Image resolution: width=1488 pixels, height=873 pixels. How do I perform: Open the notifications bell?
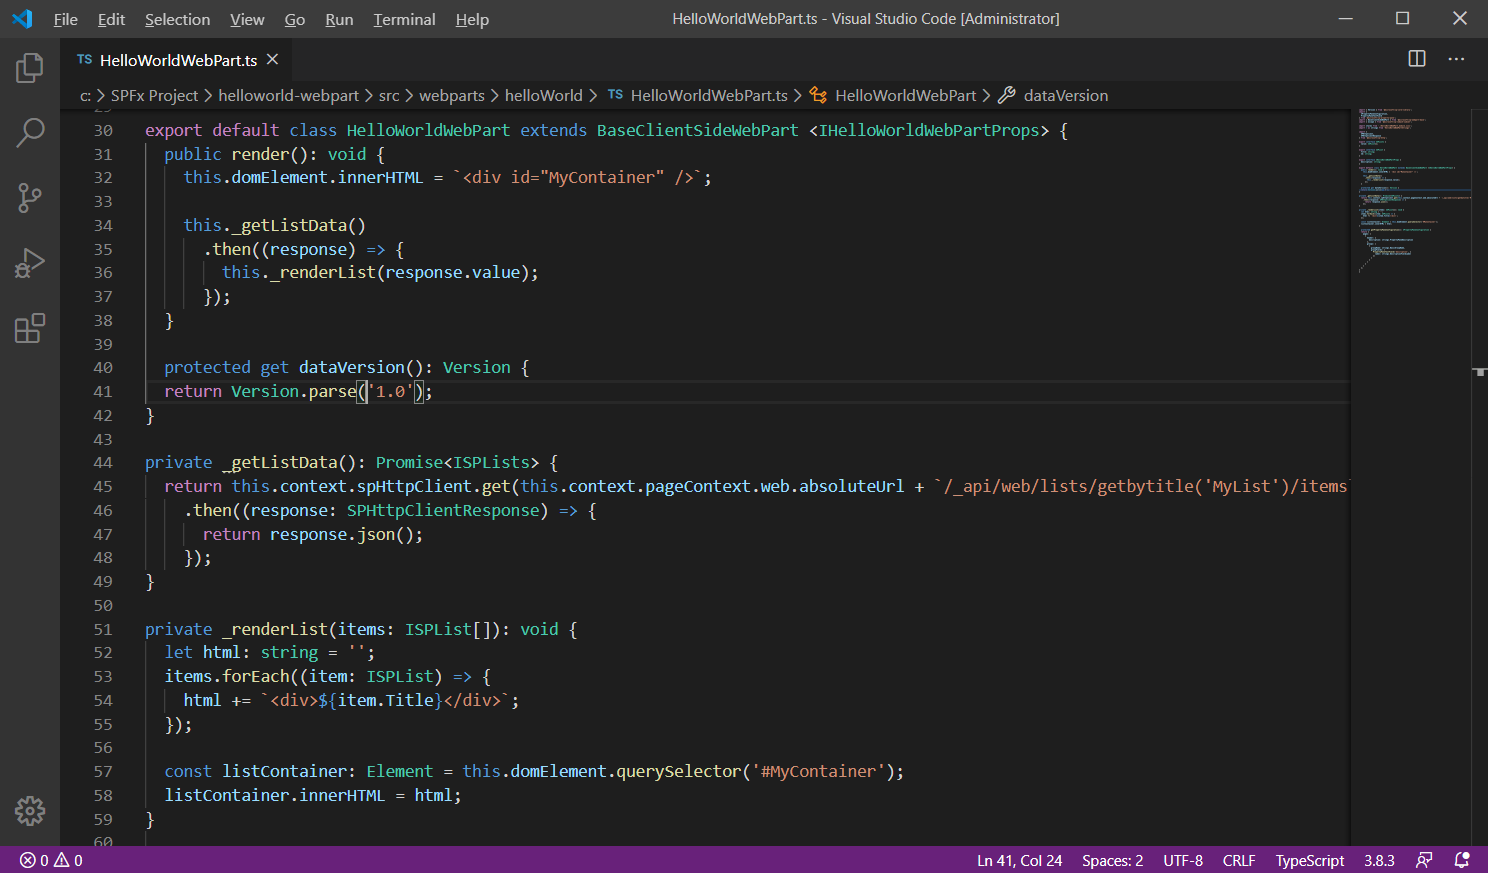tap(1461, 860)
